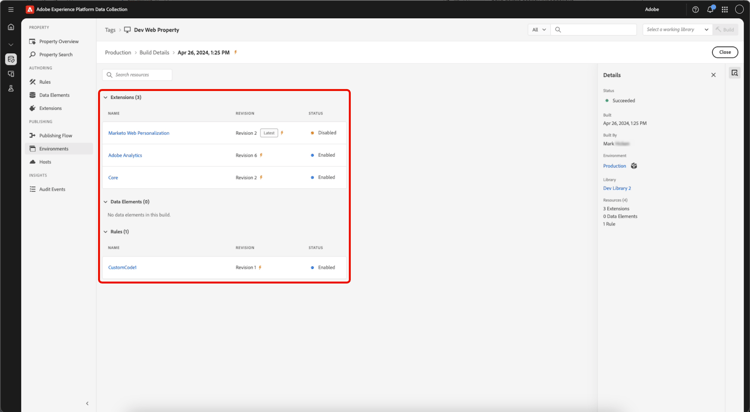
Task: Click the Adobe logo in header
Action: [x=30, y=9]
